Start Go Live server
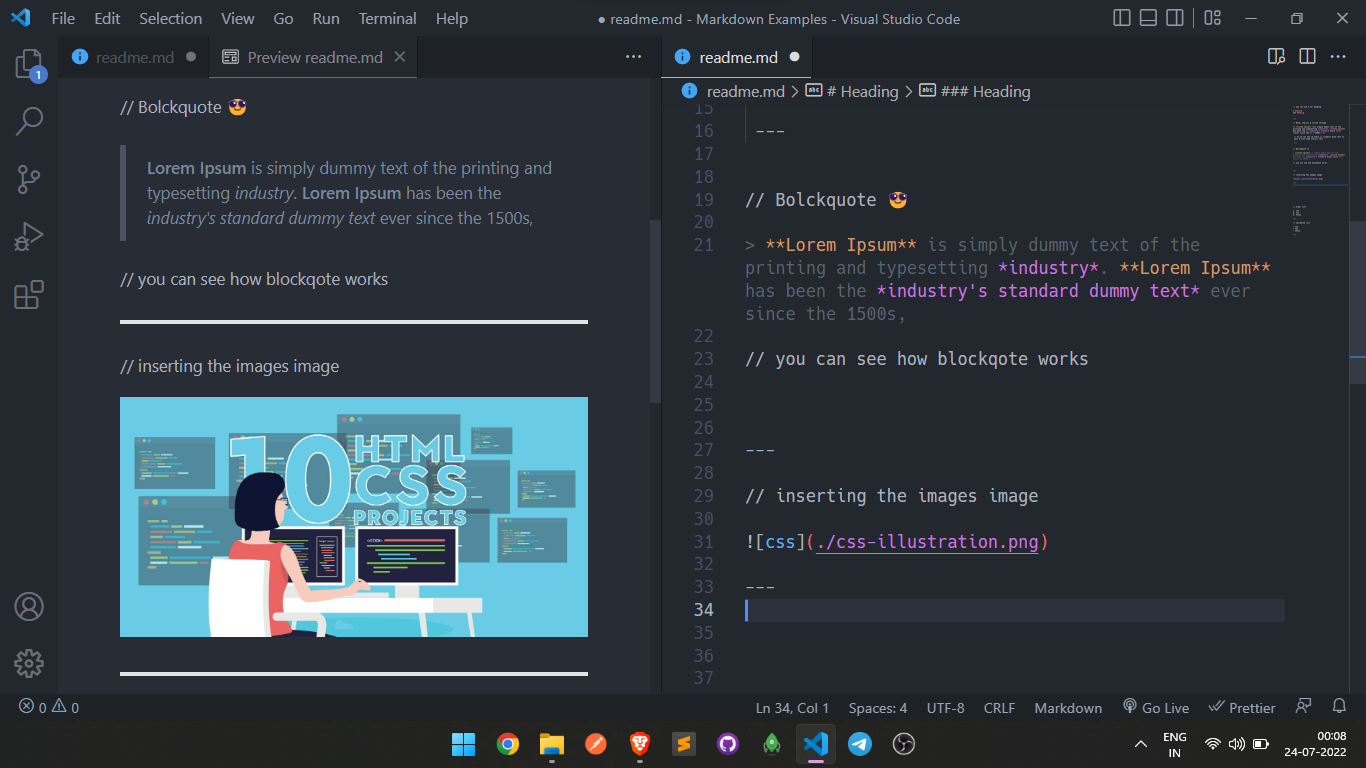1366x768 pixels. (x=1156, y=707)
